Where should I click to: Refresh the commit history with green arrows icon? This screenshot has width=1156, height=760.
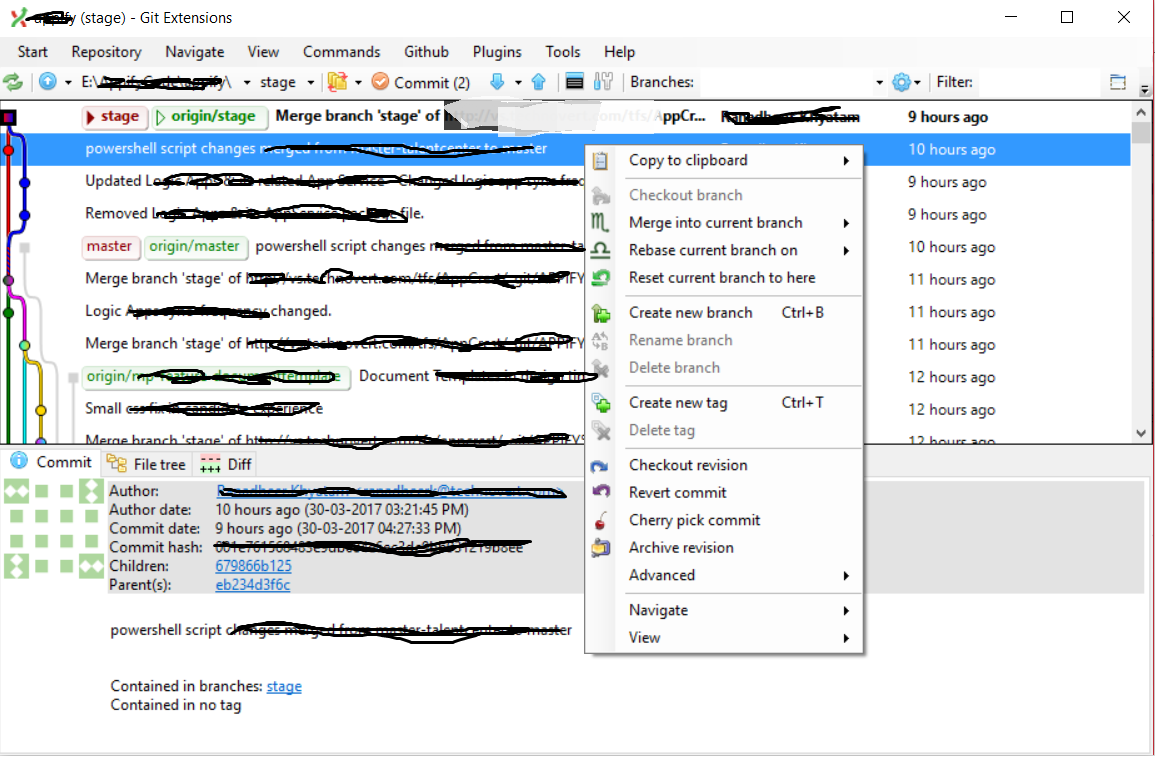13,82
